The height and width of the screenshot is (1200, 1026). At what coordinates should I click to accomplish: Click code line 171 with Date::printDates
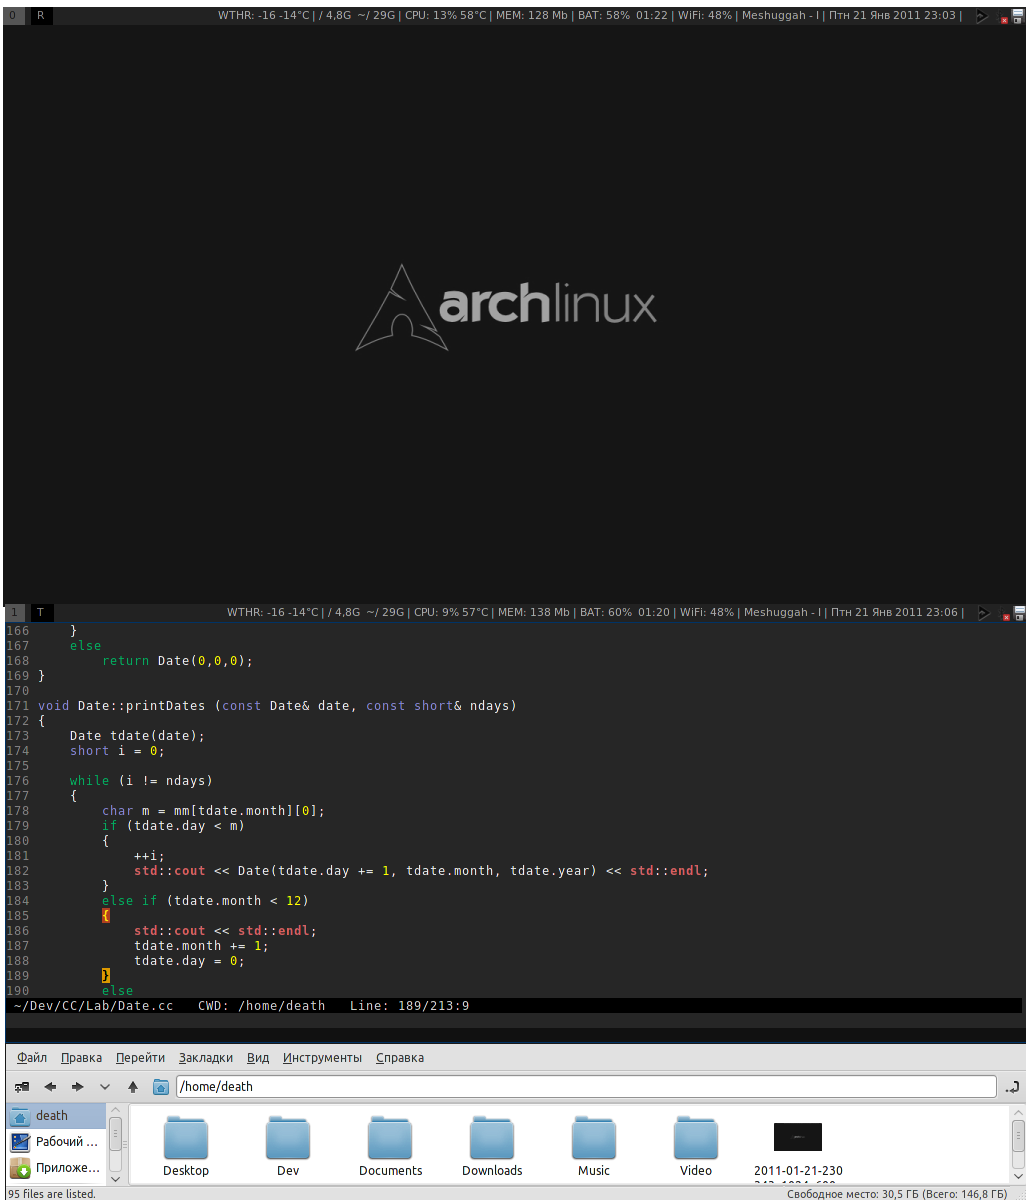tap(277, 706)
